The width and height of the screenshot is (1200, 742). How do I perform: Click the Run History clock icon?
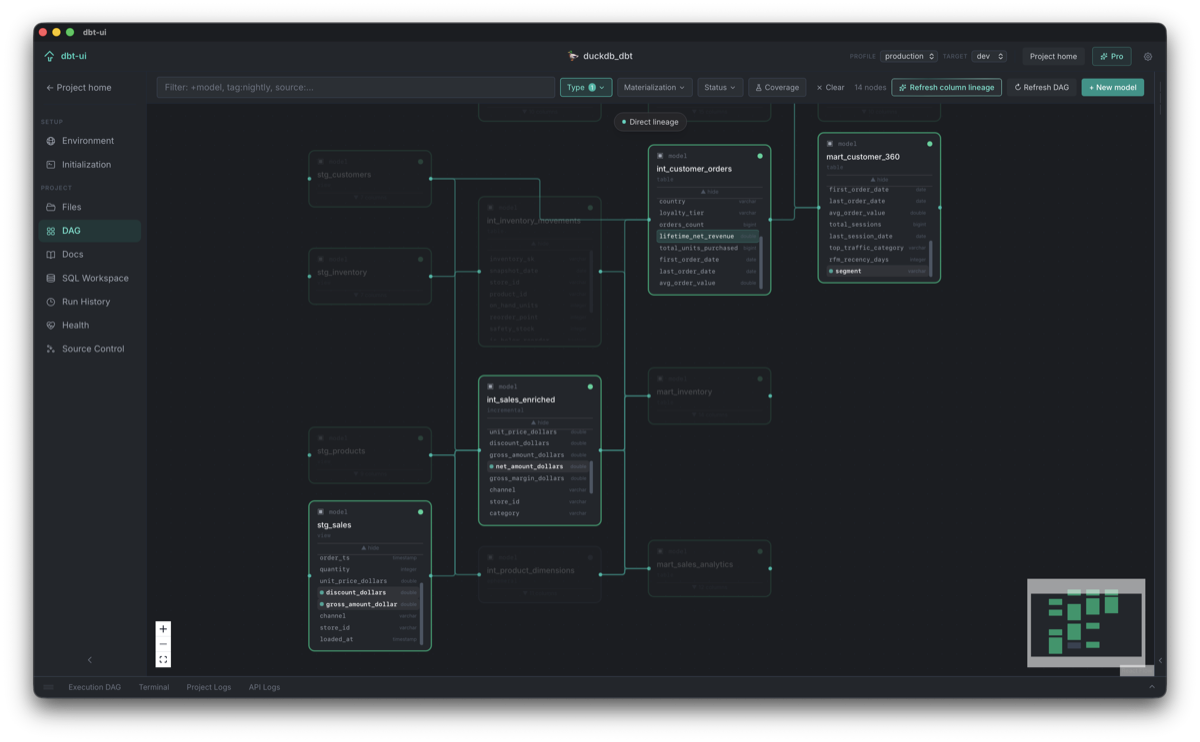coord(51,302)
